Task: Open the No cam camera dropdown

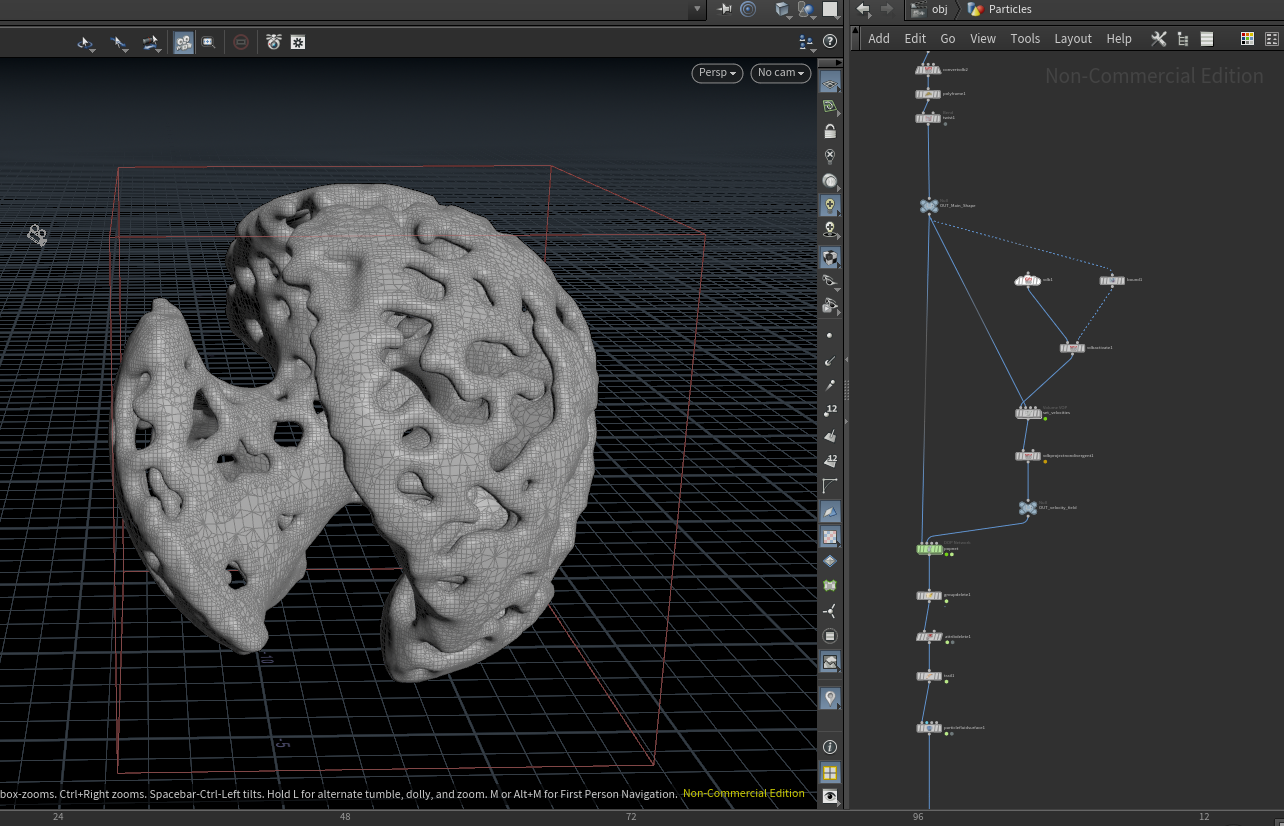Action: (780, 73)
